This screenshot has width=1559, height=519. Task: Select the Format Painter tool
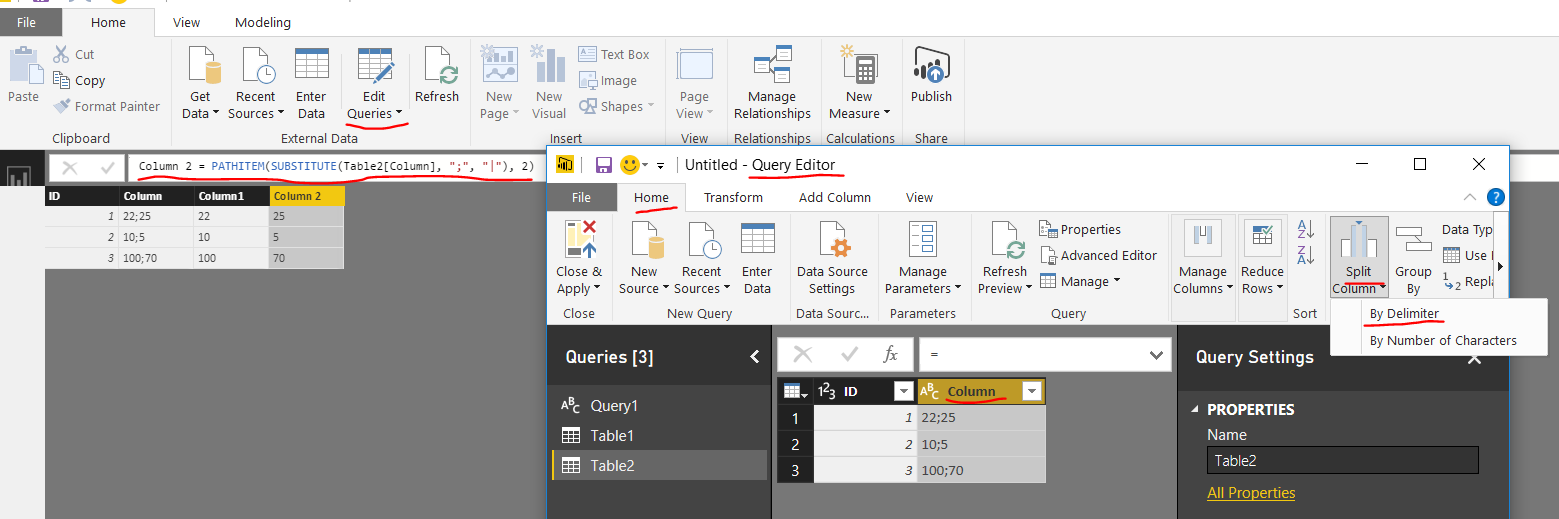click(106, 106)
